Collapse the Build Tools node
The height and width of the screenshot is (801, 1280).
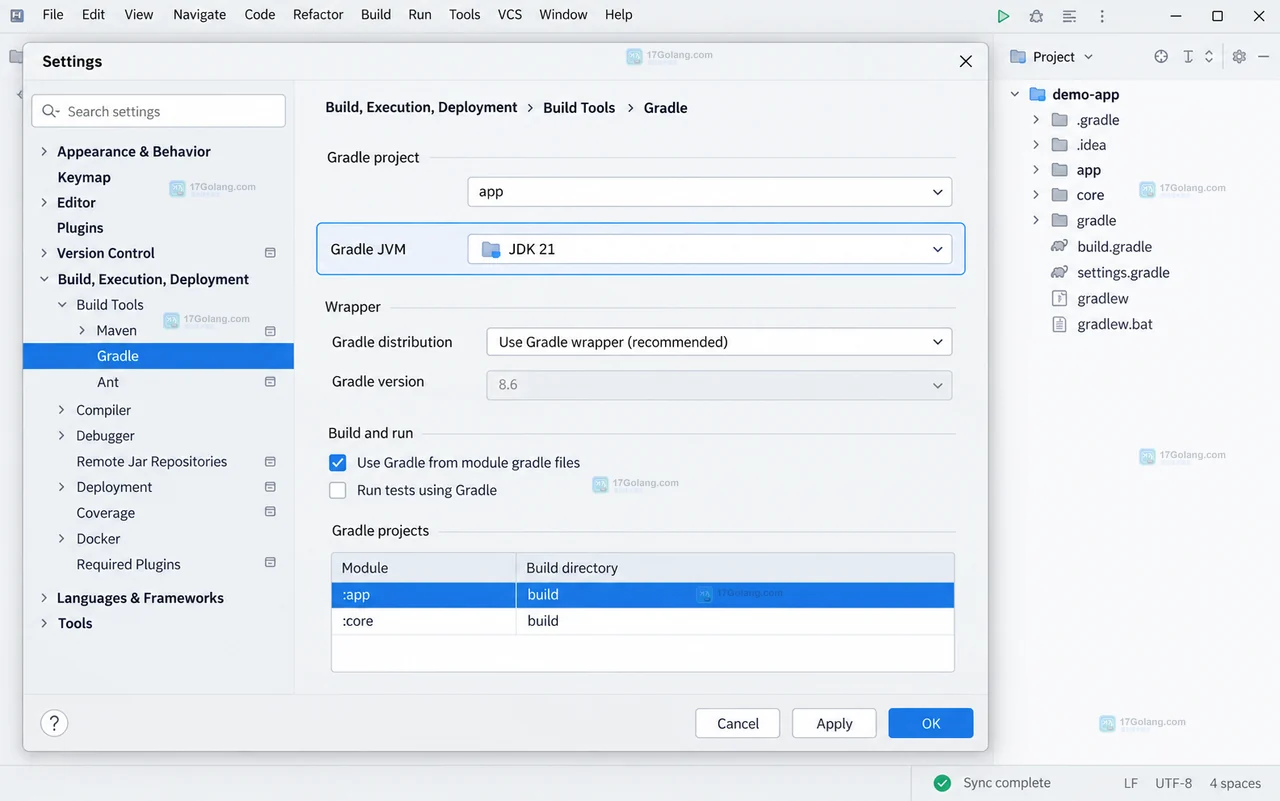[x=63, y=305]
